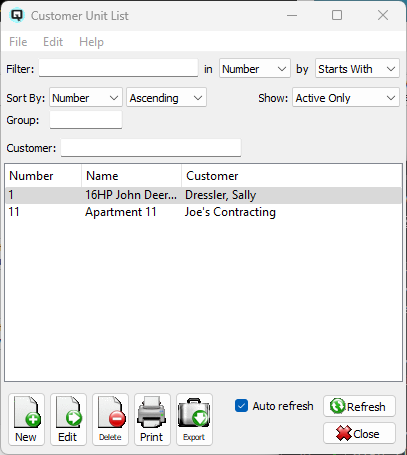This screenshot has width=407, height=455.
Task: Change the Ascending sort order dropdown
Action: (166, 98)
